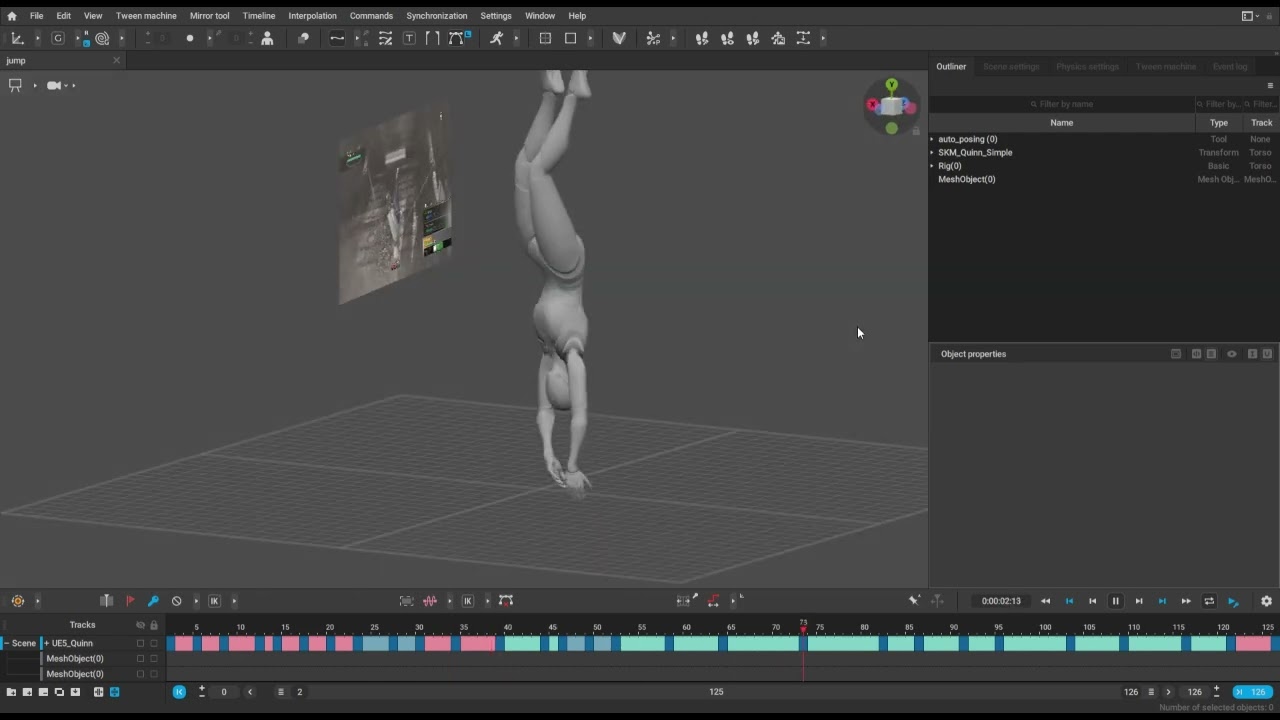Expand the SKM_Quinn_Simple tree item
This screenshot has width=1280, height=720.
(x=932, y=152)
